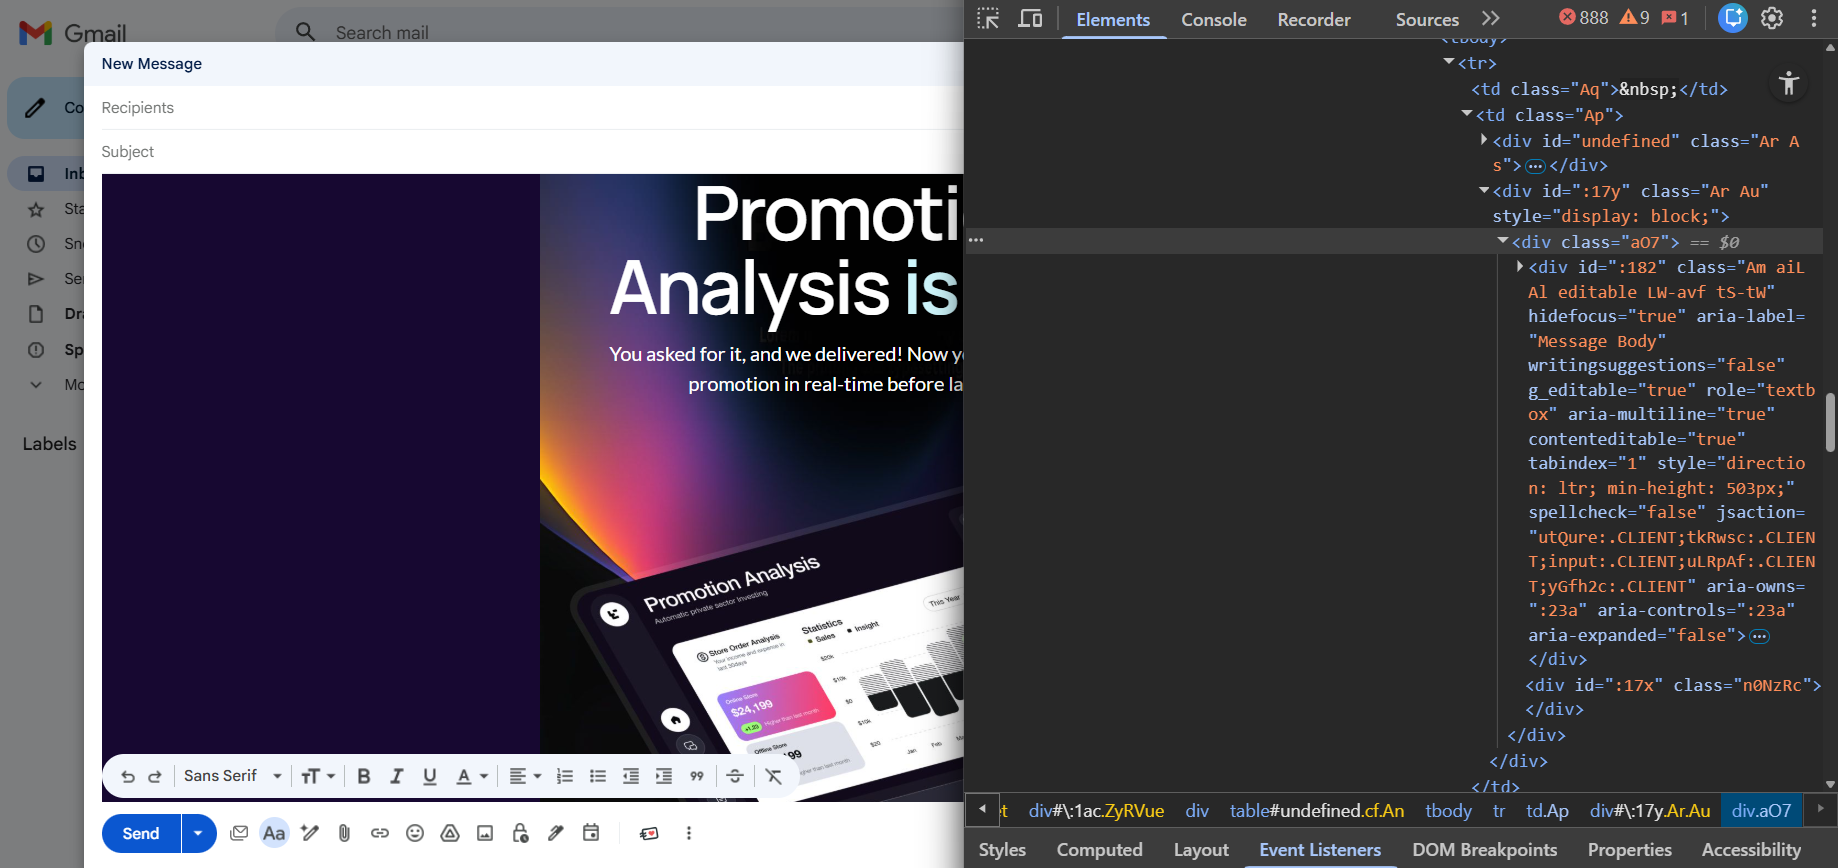Toggle underline formatting

430,776
